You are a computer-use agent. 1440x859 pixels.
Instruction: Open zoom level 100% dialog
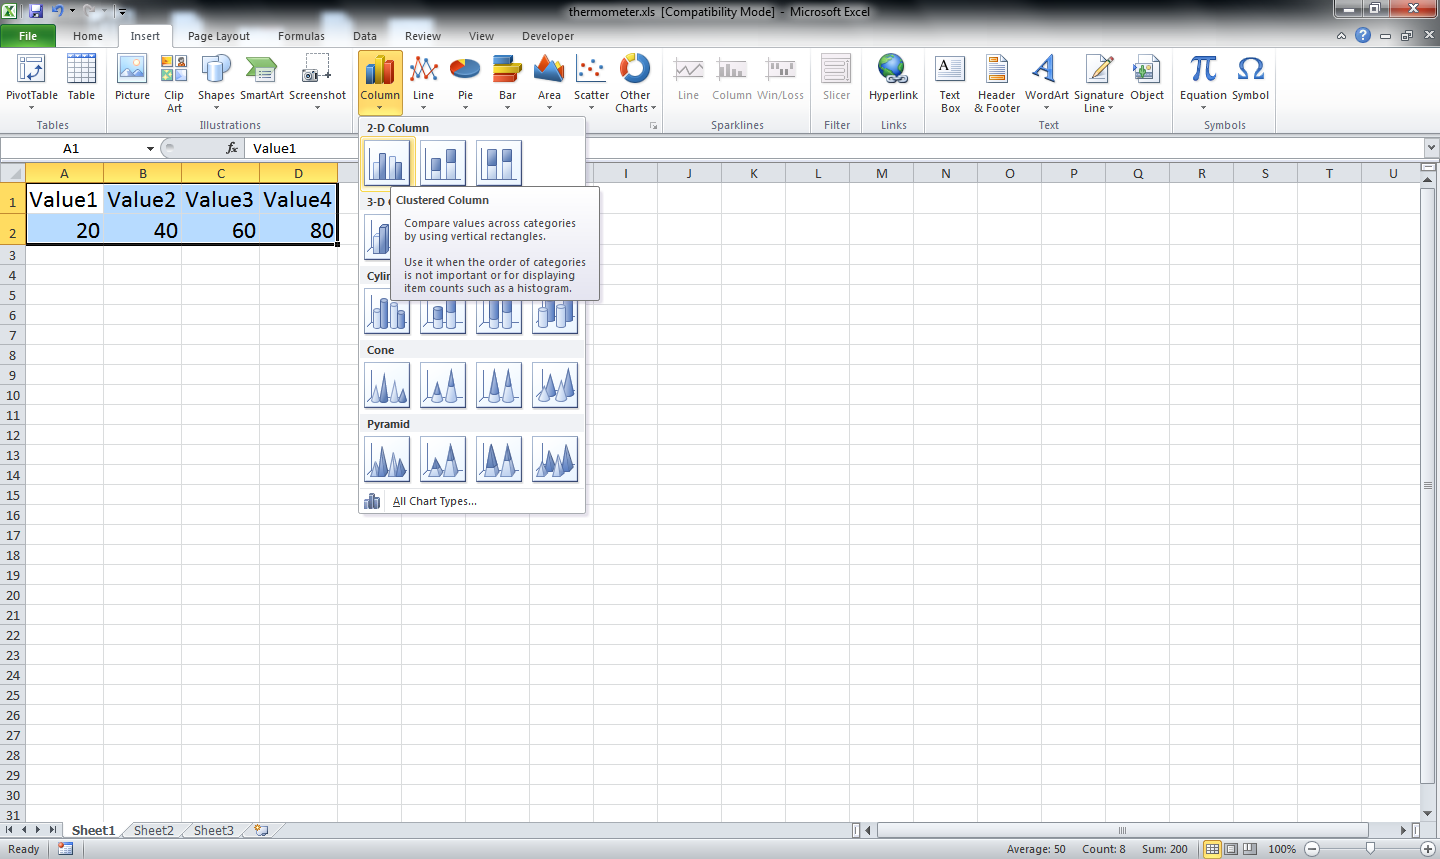pyautogui.click(x=1282, y=849)
